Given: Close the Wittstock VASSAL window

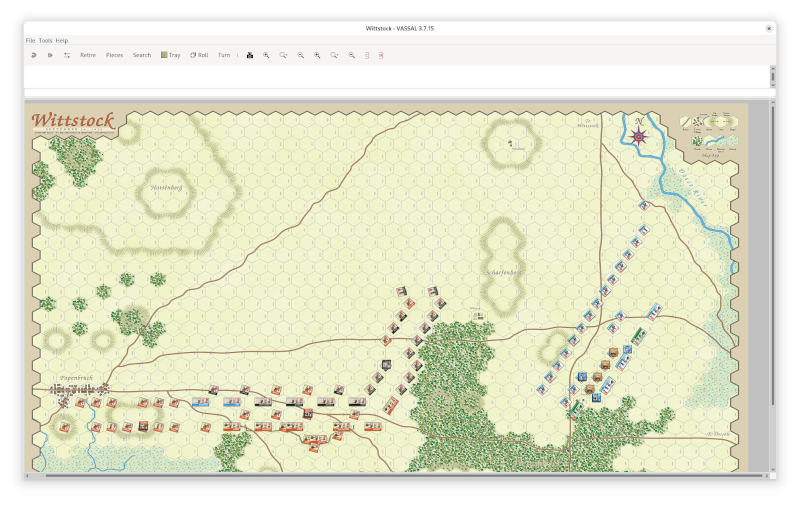Looking at the screenshot, I should (x=769, y=29).
